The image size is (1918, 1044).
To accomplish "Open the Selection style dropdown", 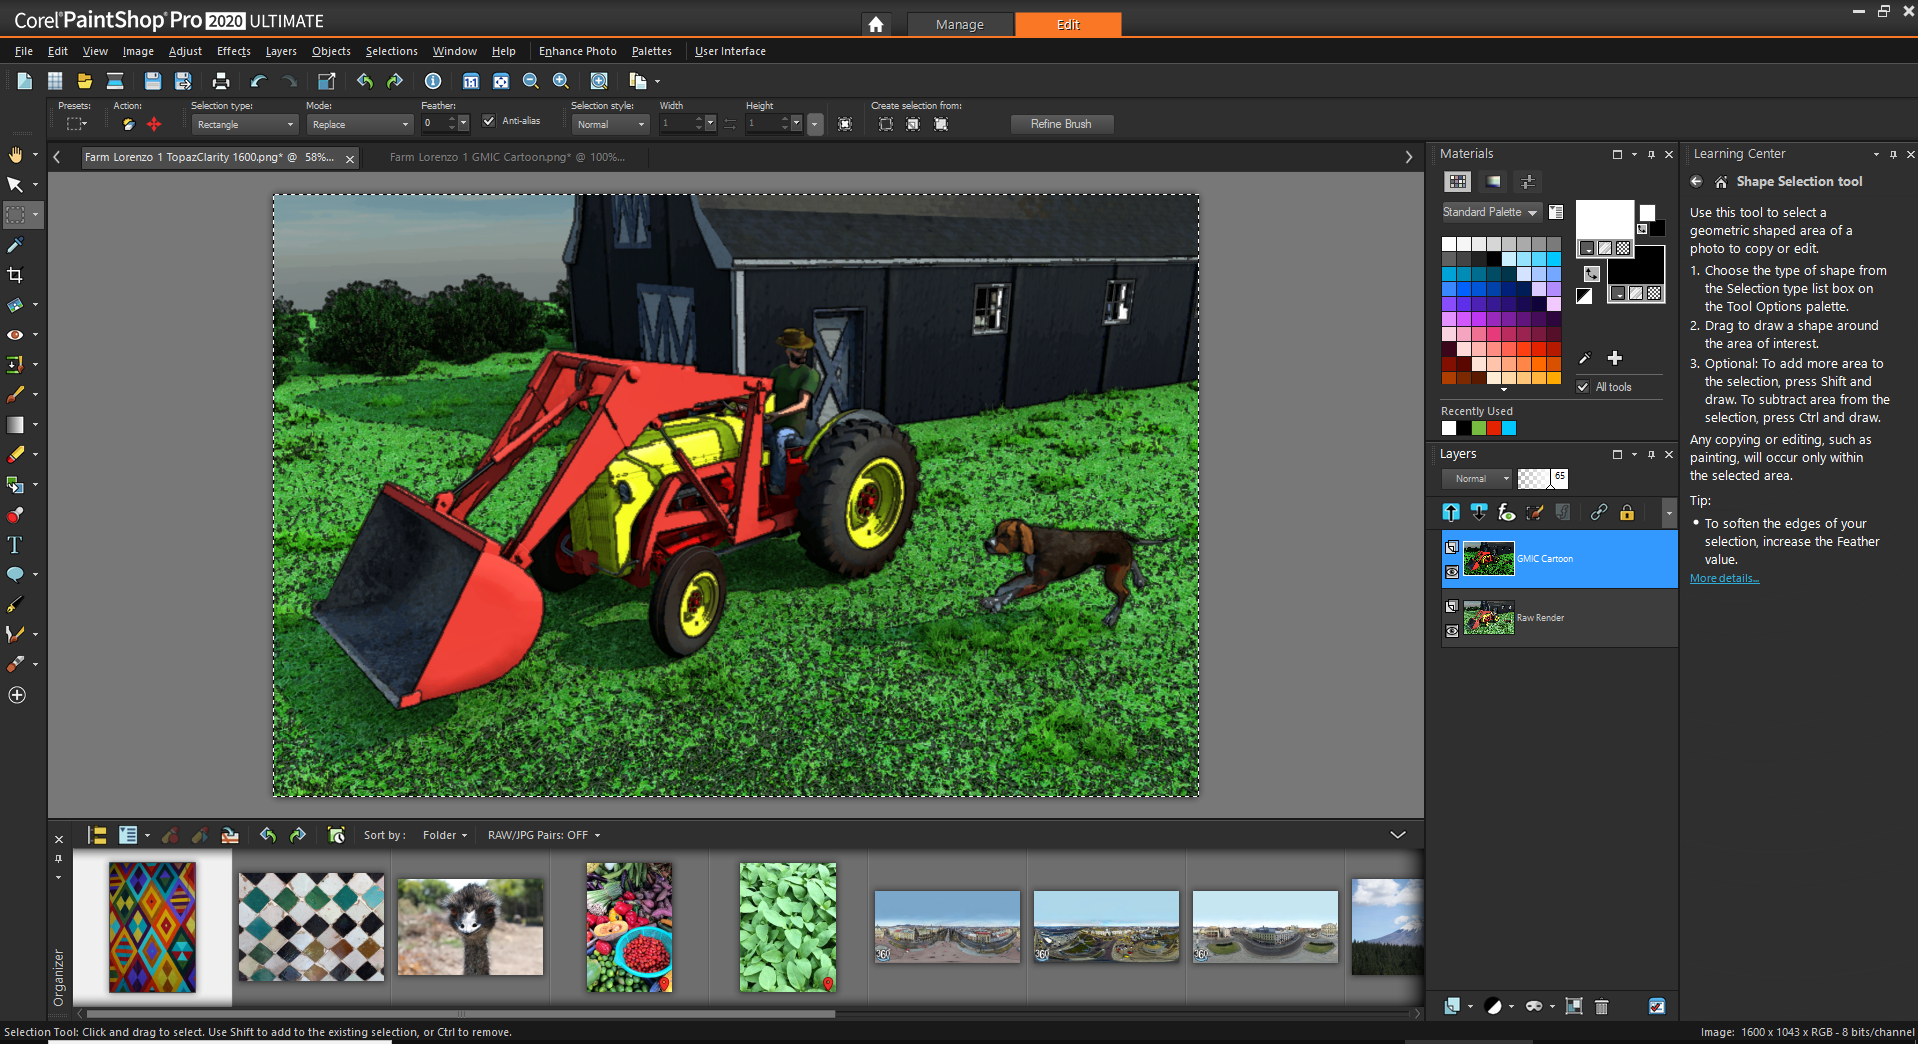I will coord(611,125).
